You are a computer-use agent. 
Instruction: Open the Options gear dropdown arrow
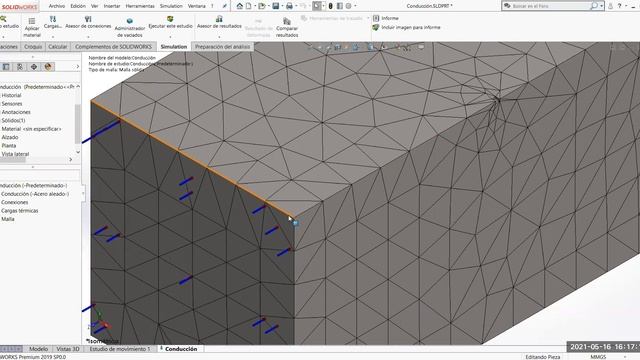pyautogui.click(x=355, y=6)
